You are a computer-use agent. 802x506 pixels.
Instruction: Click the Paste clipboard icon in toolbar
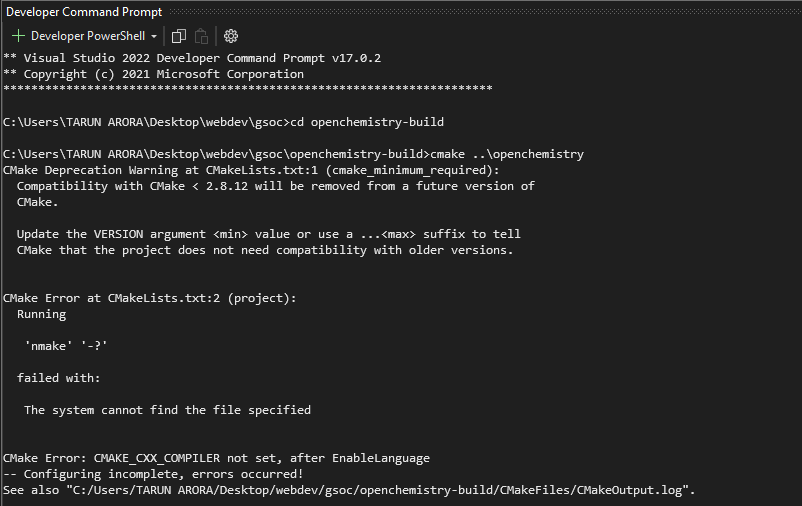click(x=202, y=36)
